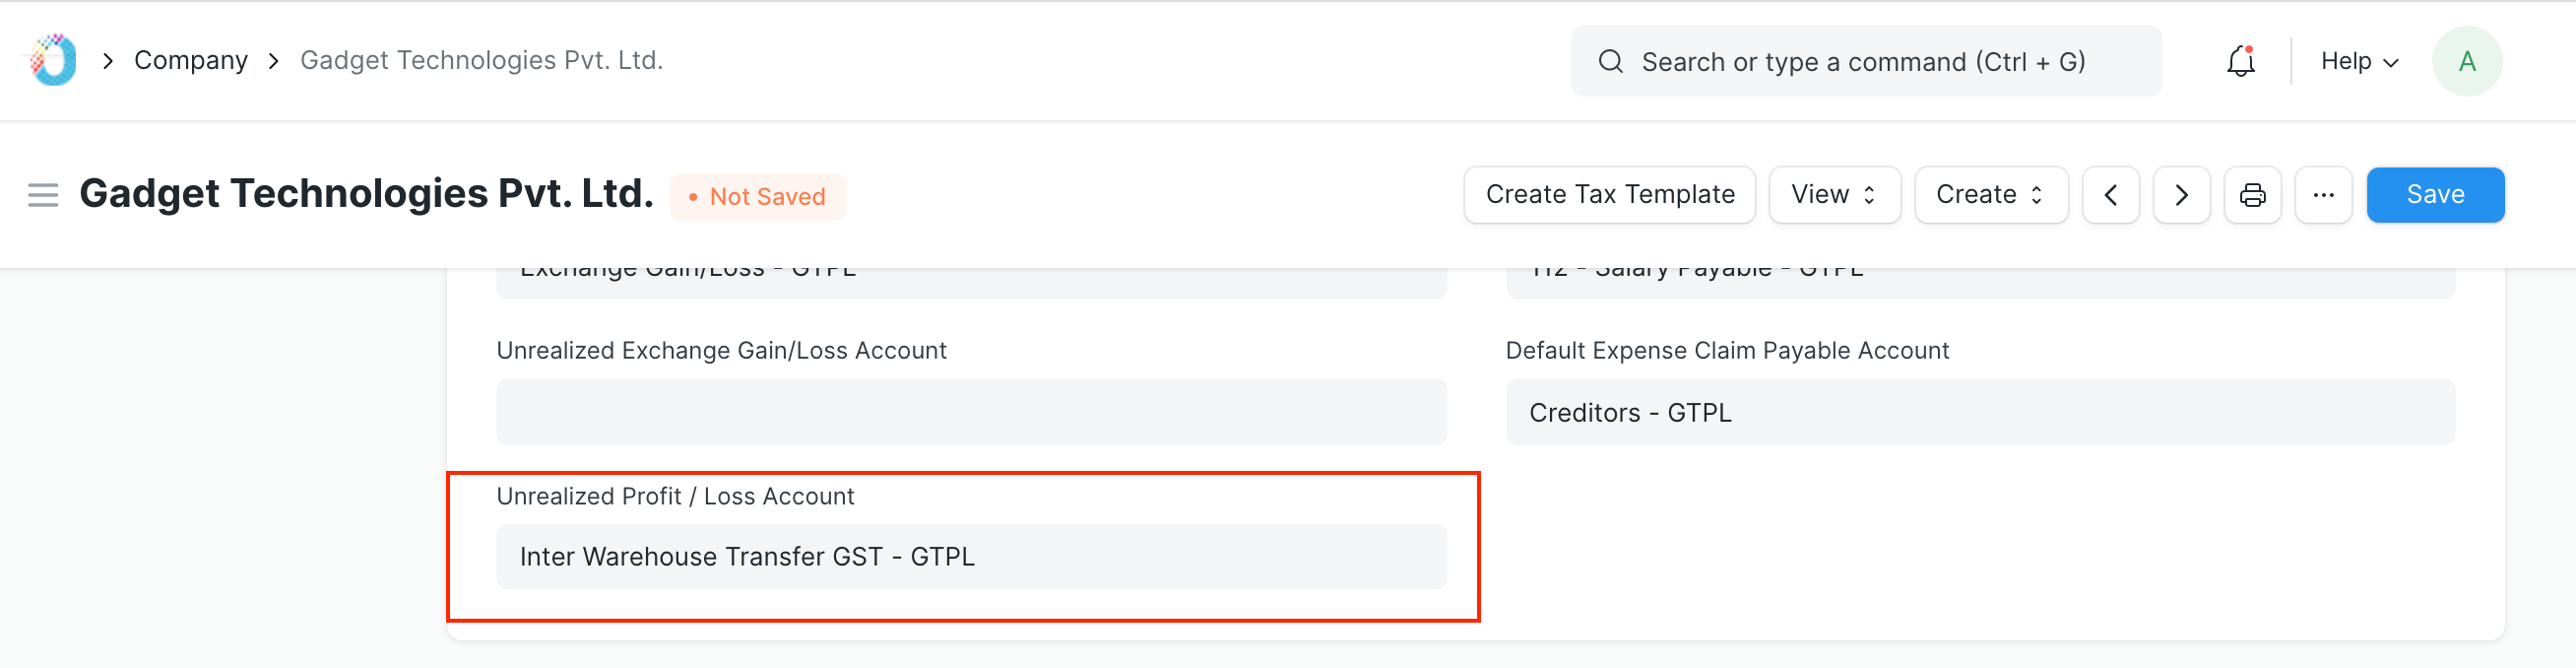The width and height of the screenshot is (2576, 668).
Task: Click the search magnifier icon
Action: [1610, 61]
